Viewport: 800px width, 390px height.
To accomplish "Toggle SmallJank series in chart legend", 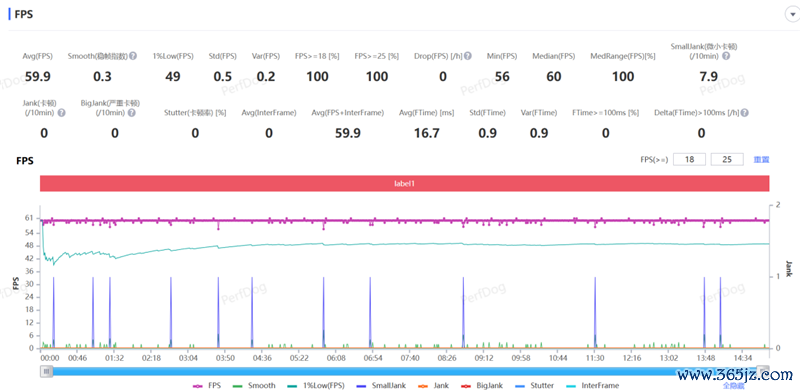I will click(380, 385).
